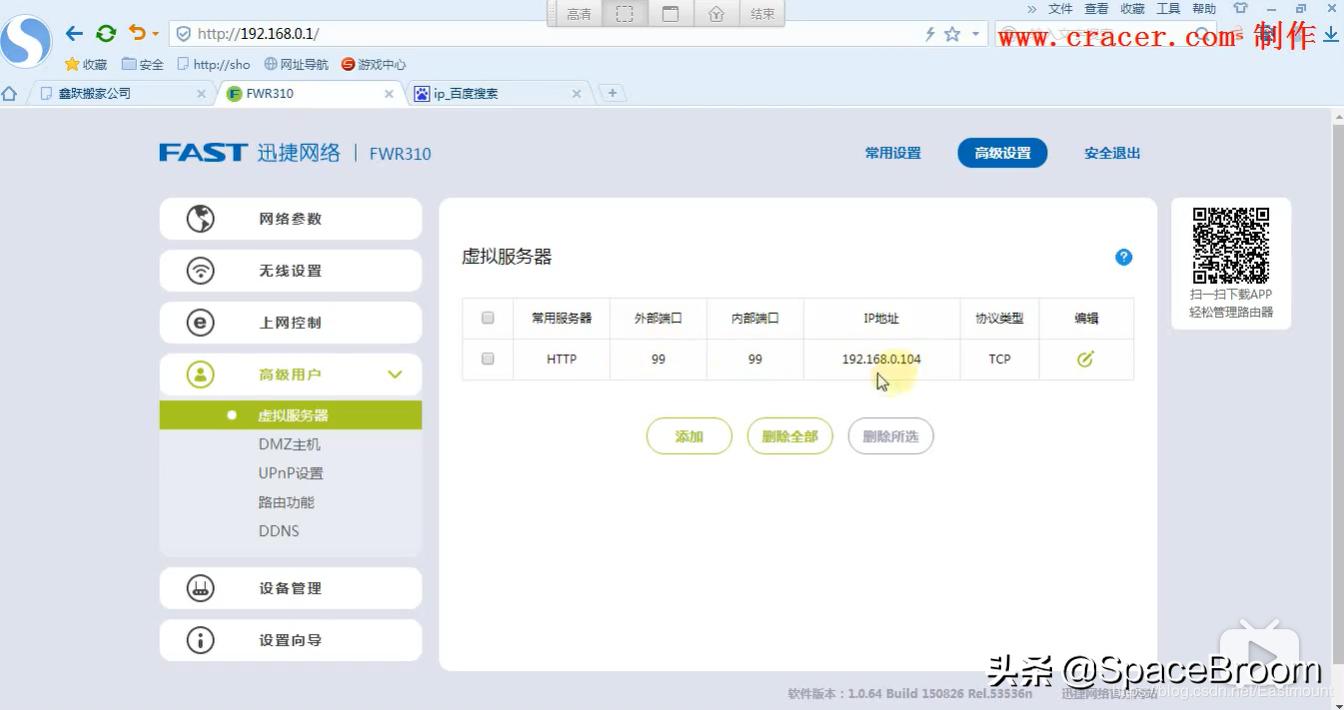Collapse the 高级用户 section chevron
The height and width of the screenshot is (710, 1344).
(395, 374)
